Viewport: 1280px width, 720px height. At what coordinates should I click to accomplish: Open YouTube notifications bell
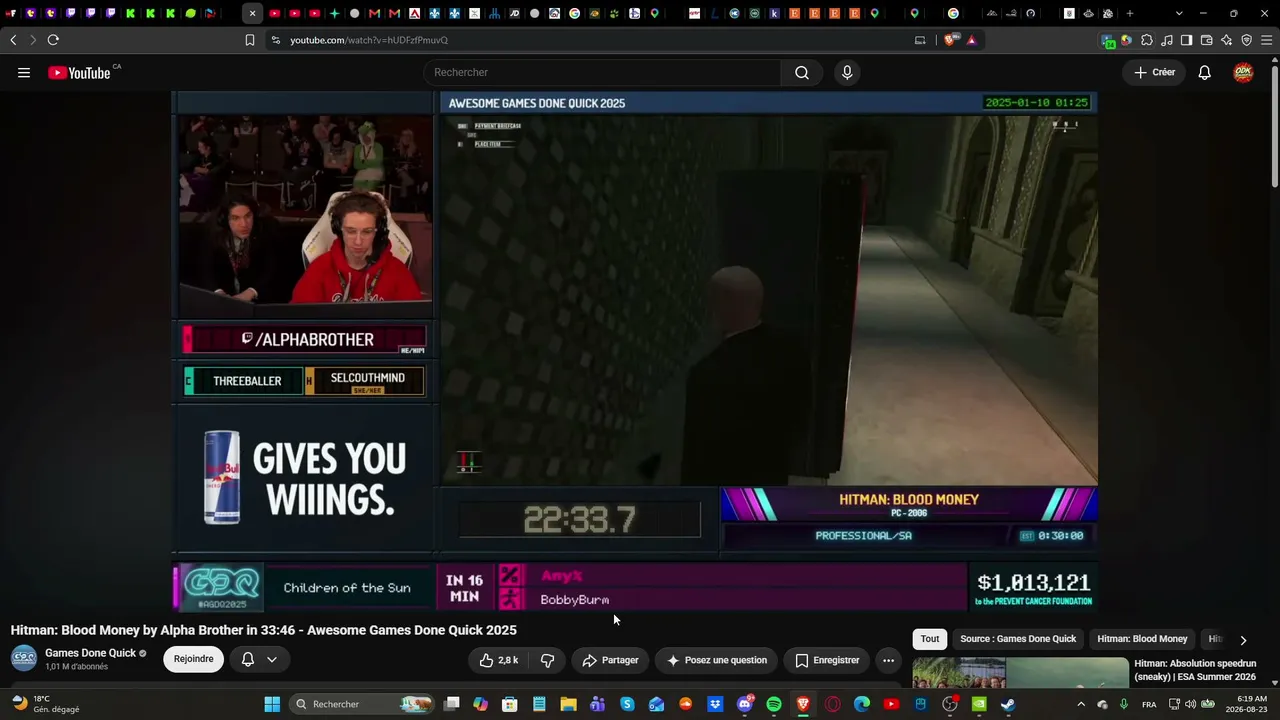pos(1205,72)
